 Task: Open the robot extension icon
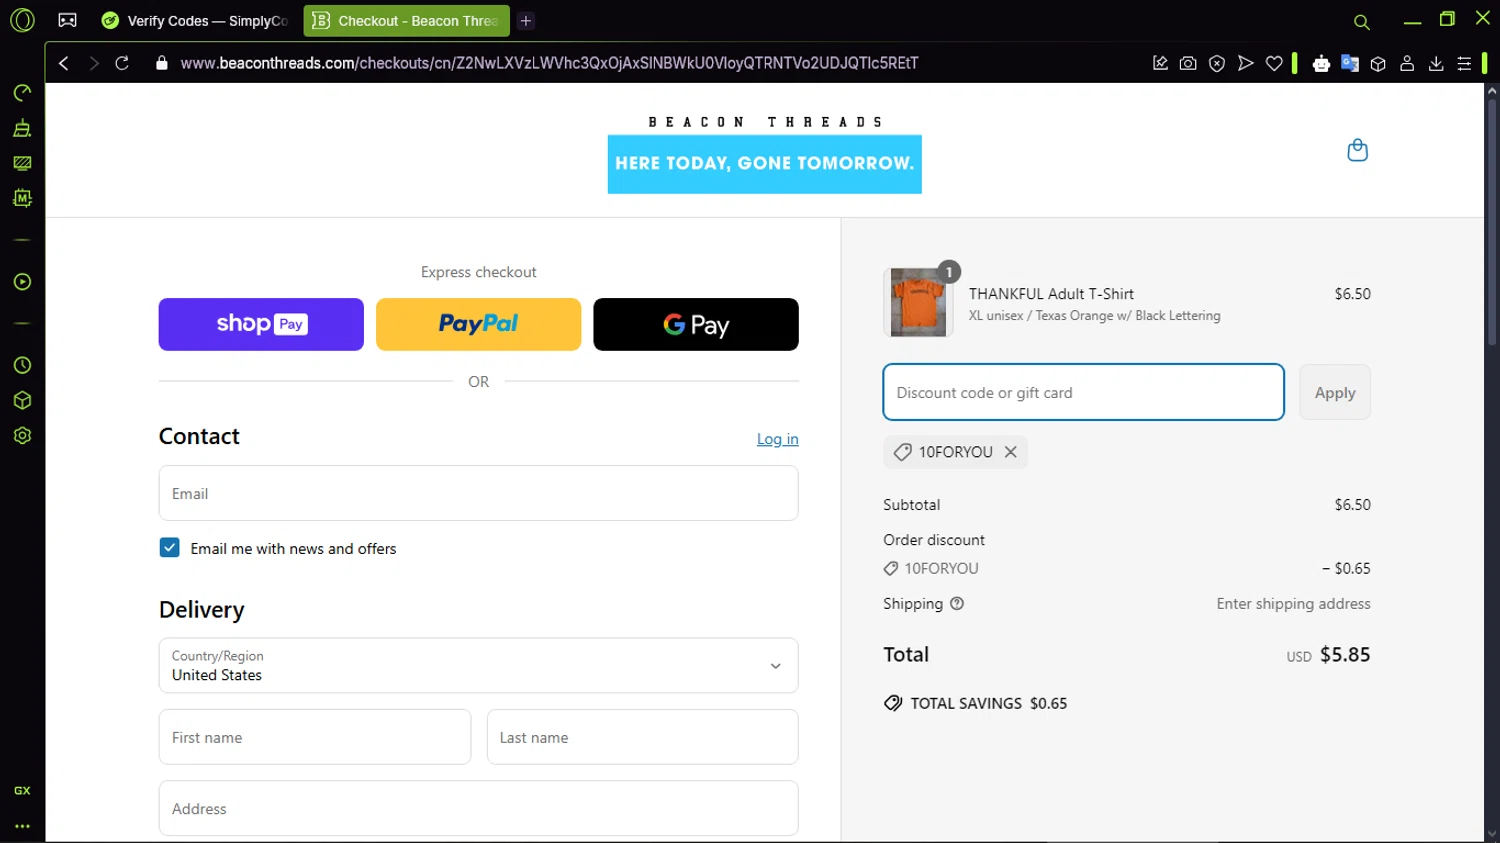pos(1321,63)
